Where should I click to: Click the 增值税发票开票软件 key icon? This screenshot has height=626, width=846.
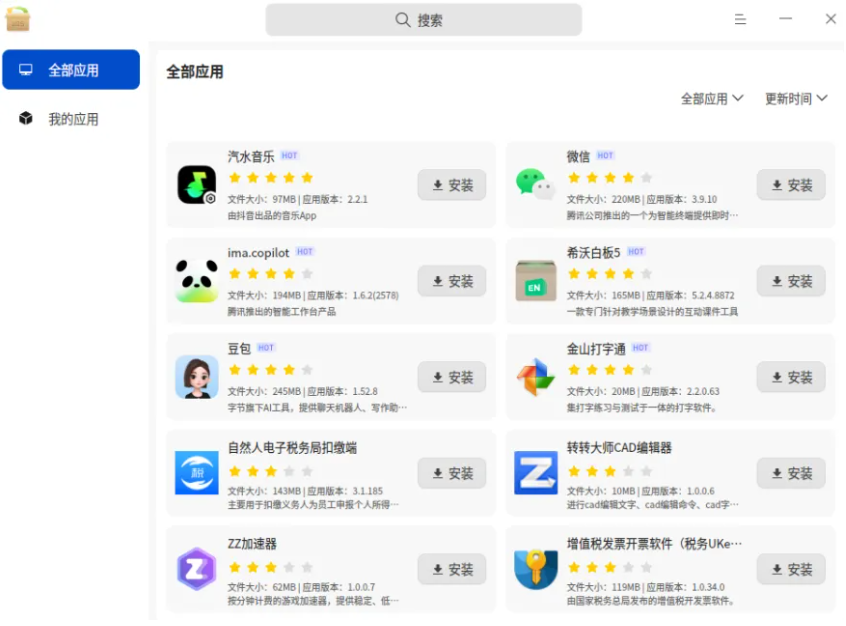[x=535, y=569]
